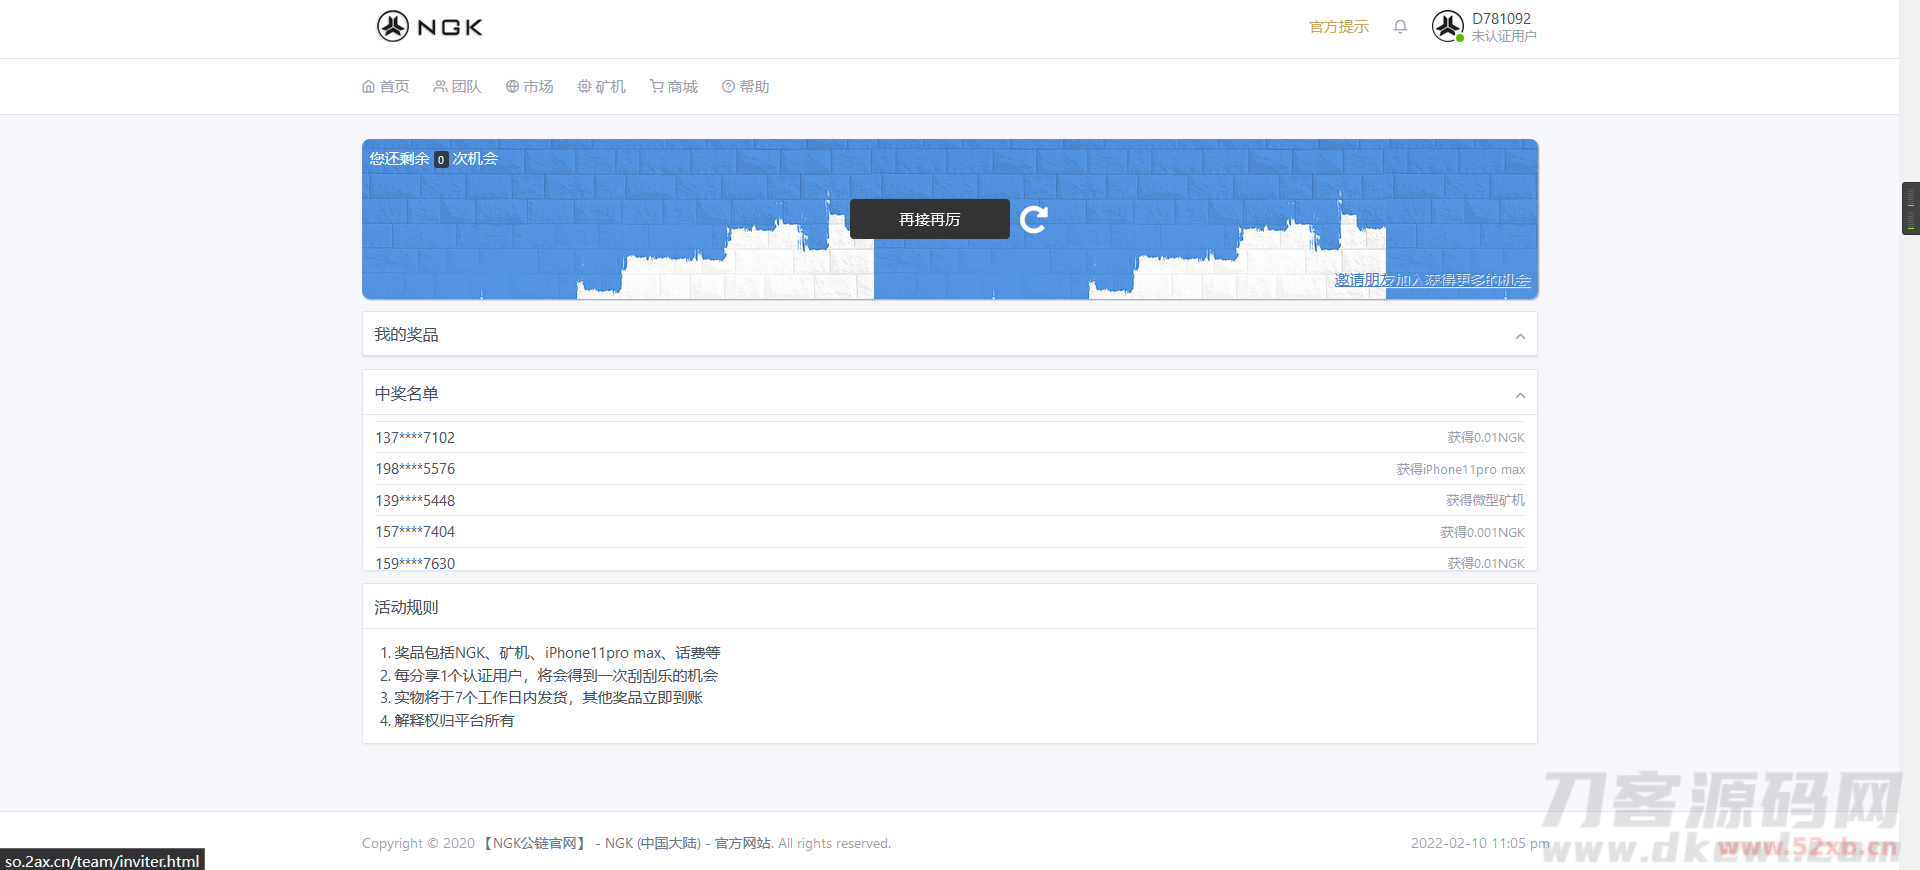This screenshot has height=870, width=1920.
Task: Open the 官方提示 link
Action: pyautogui.click(x=1338, y=27)
